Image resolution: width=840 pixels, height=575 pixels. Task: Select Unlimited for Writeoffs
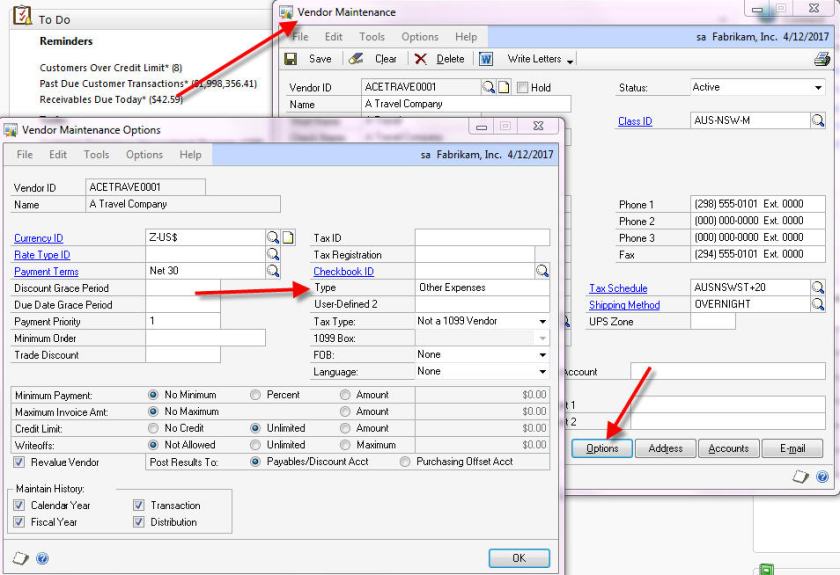pyautogui.click(x=256, y=445)
